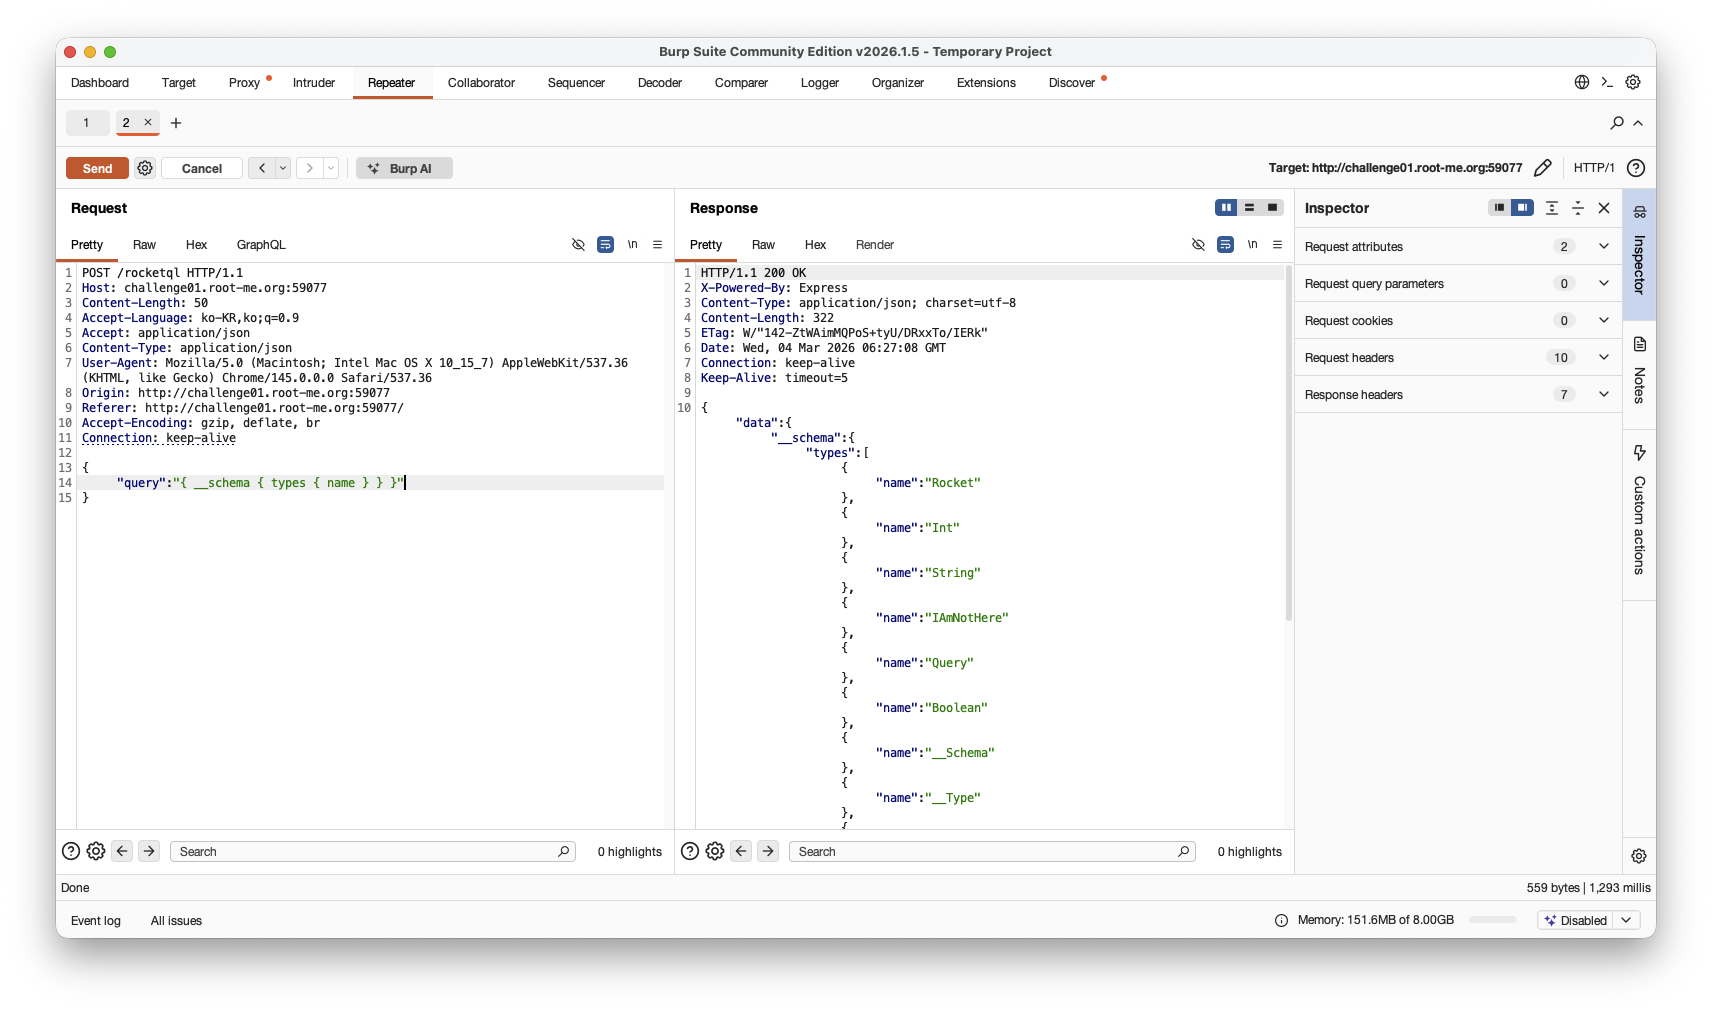Screen dimensions: 1712x1012
Task: Open the Repeater send settings gear
Action: (145, 168)
